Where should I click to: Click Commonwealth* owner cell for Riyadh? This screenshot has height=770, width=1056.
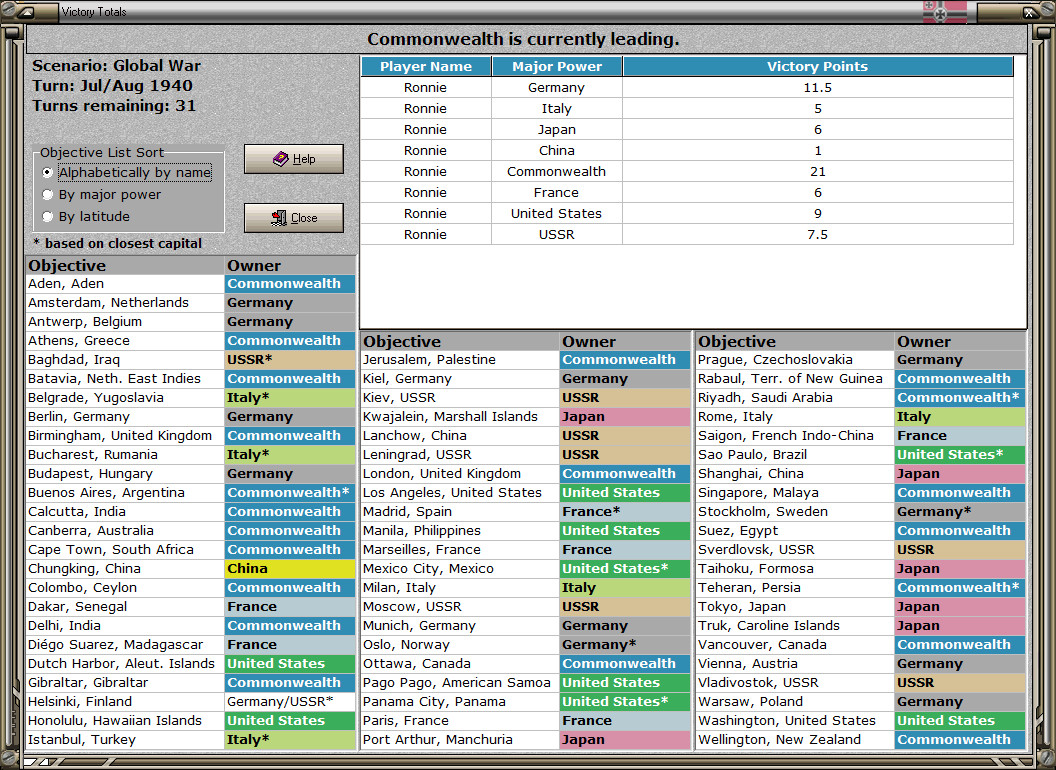pyautogui.click(x=960, y=397)
